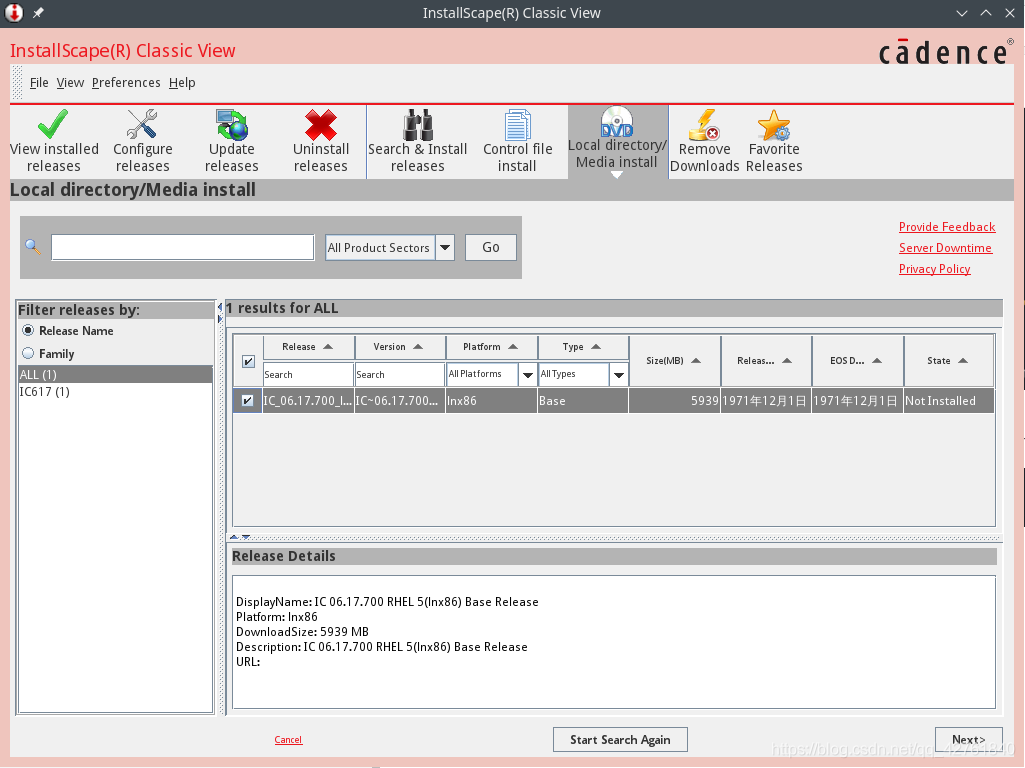Screen dimensions: 1025x768
Task: Select IC617 (1) in filter list
Action: pyautogui.click(x=115, y=392)
